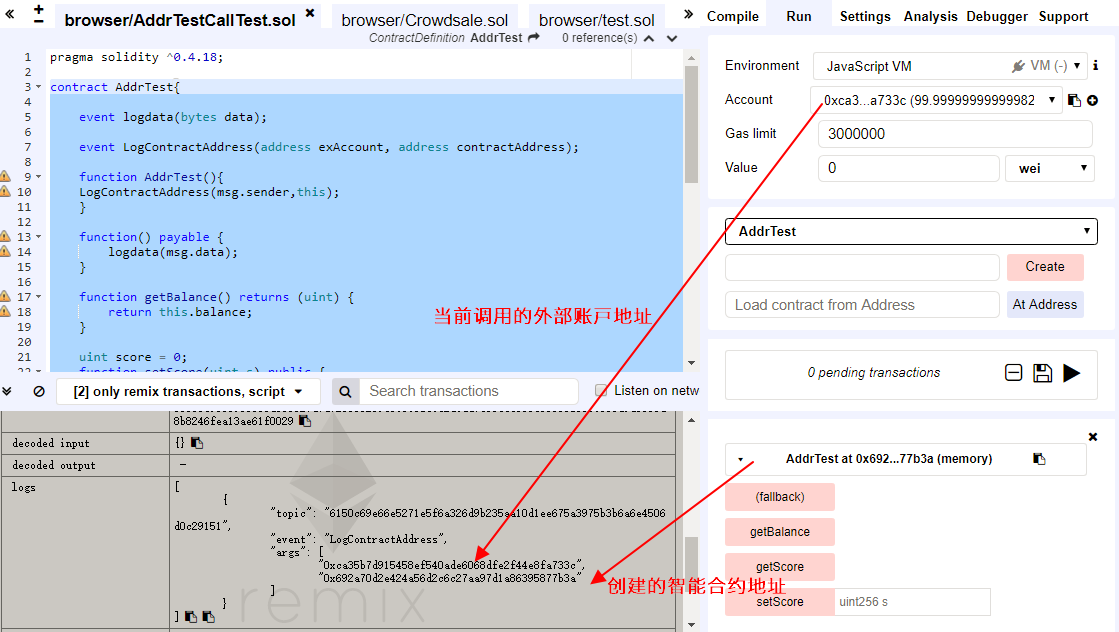Enable Listen on network checkbox
Screen dimensions: 1119x632
click(601, 390)
